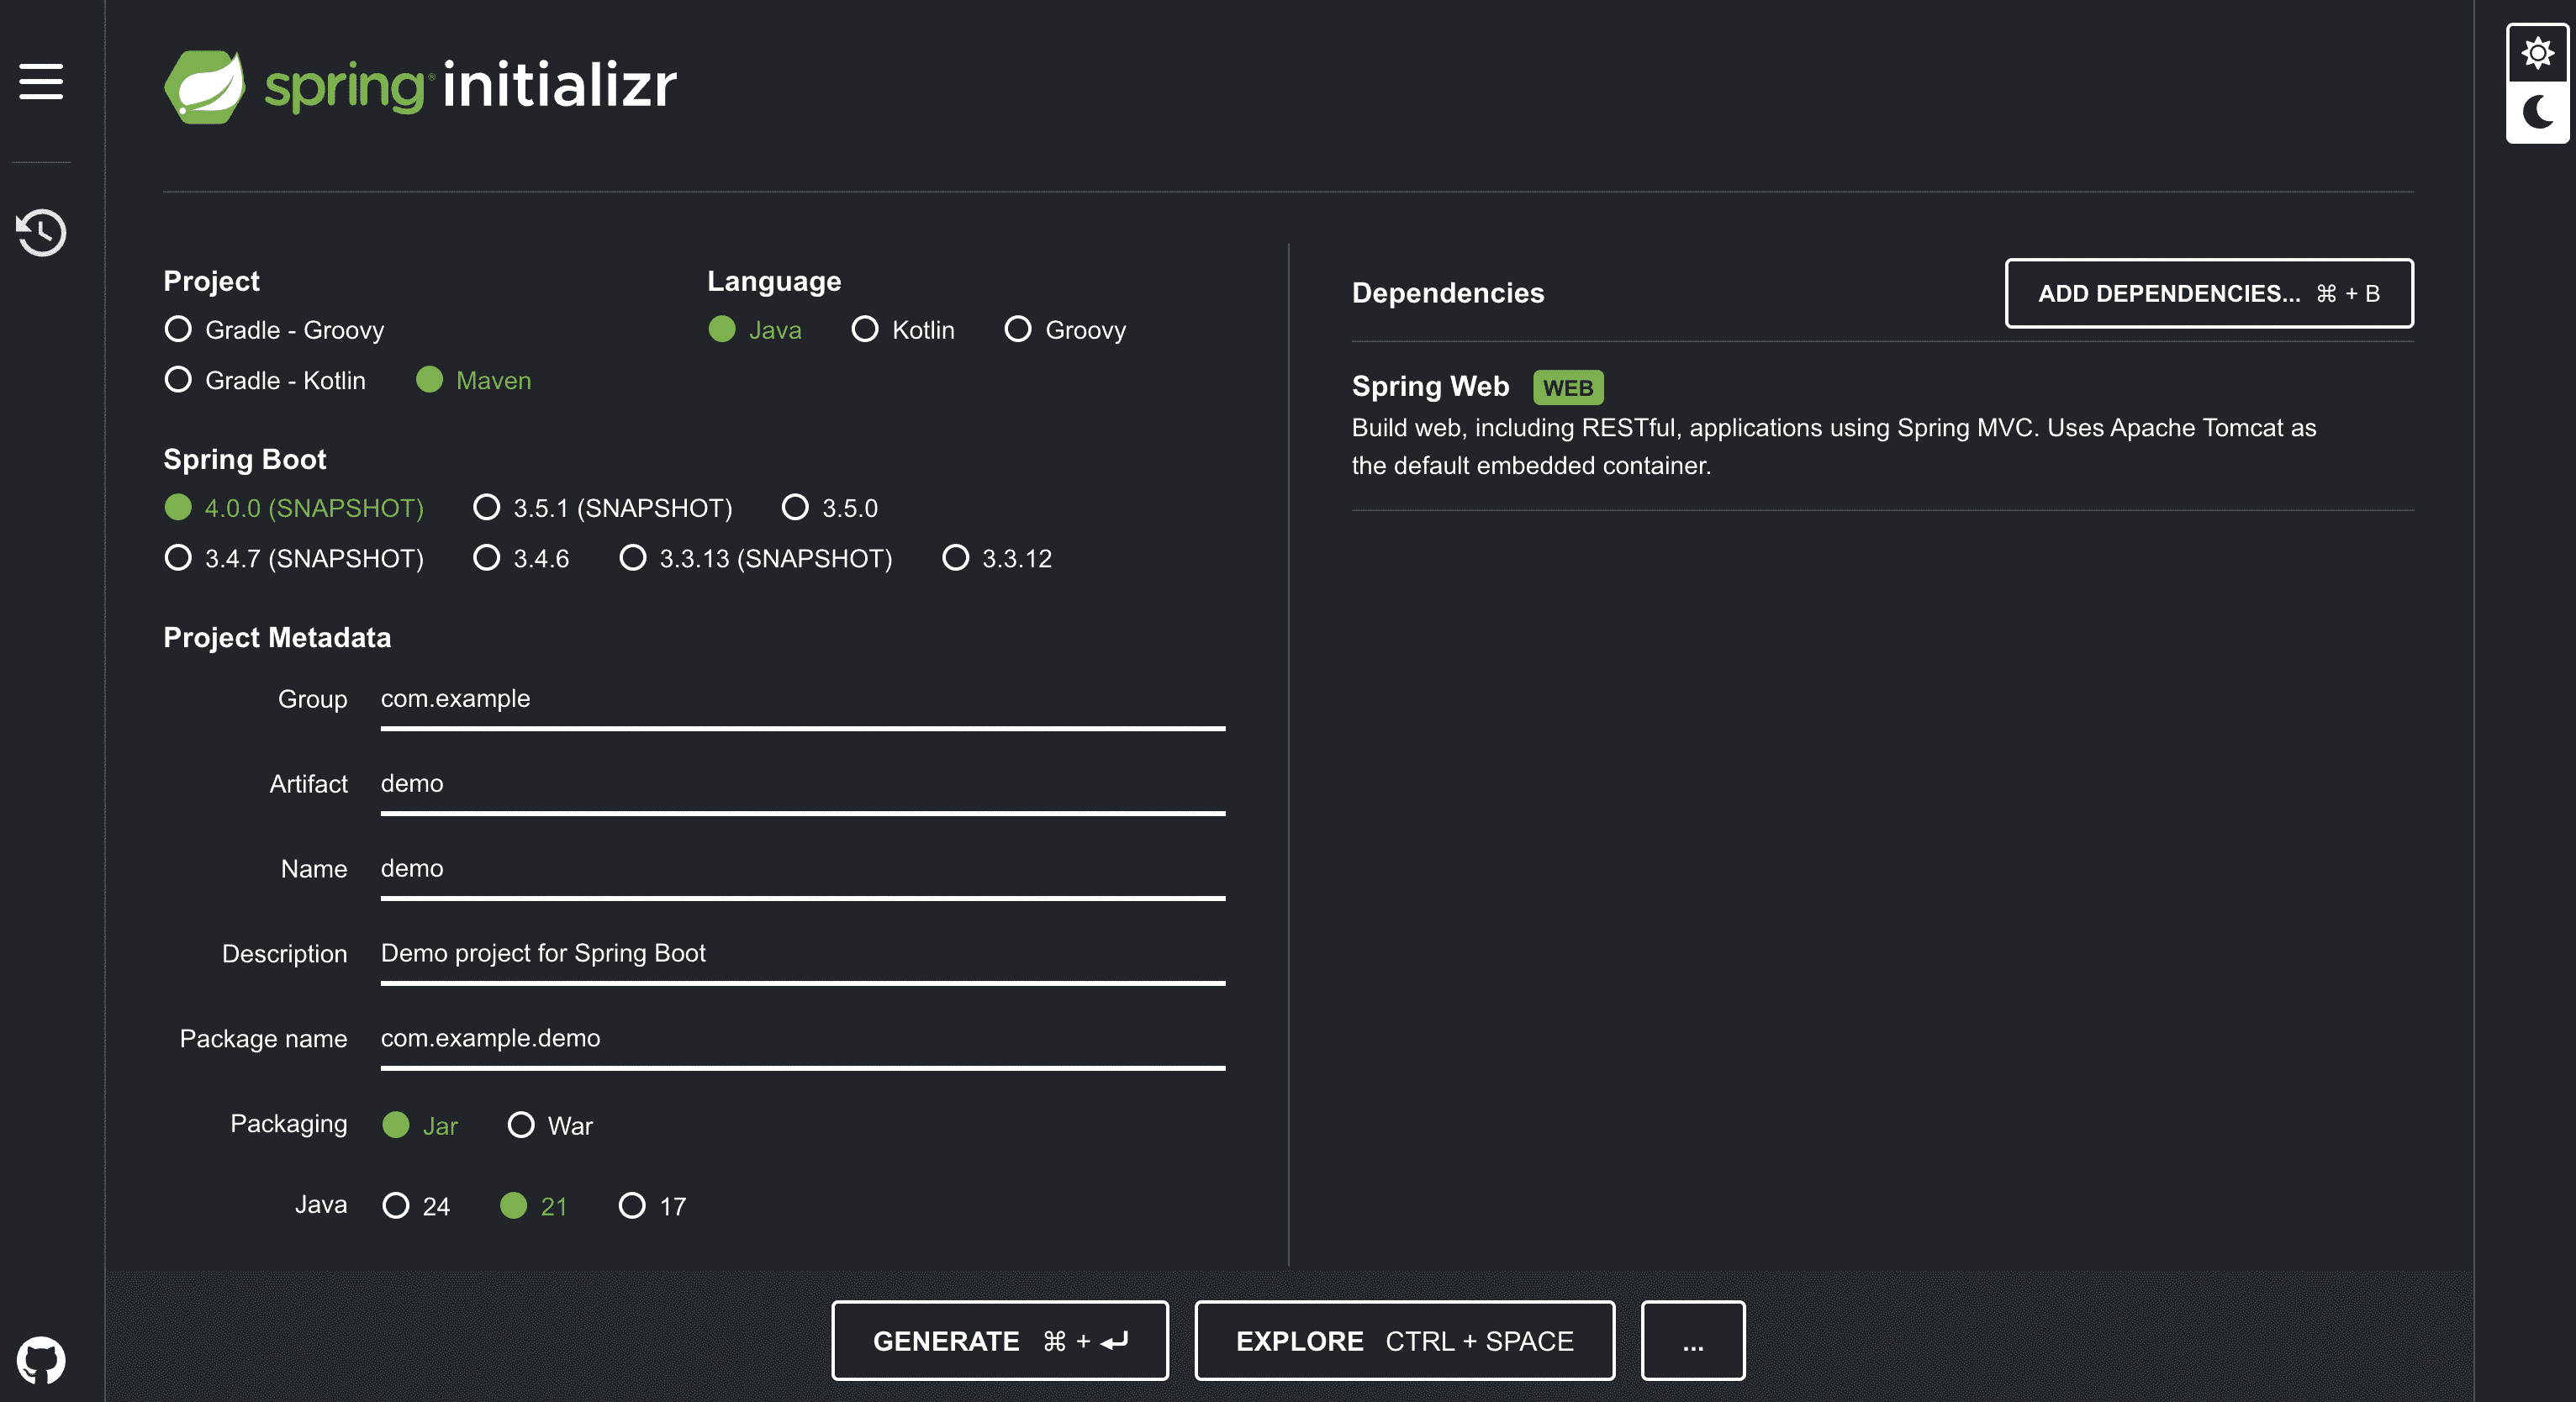
Task: Select Spring Boot version 3.5.0
Action: click(x=795, y=507)
